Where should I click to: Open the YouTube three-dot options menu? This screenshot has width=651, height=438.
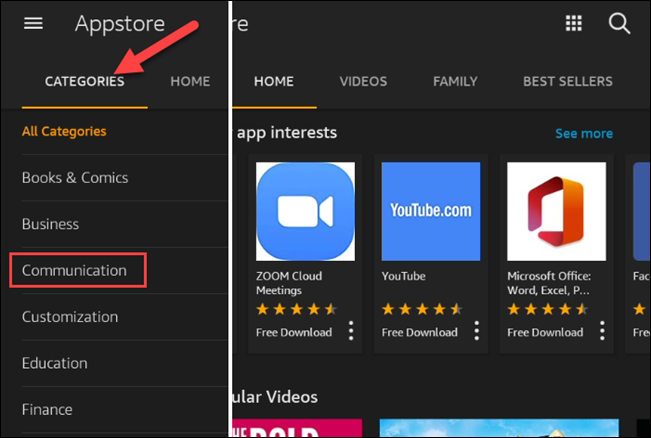click(x=477, y=331)
